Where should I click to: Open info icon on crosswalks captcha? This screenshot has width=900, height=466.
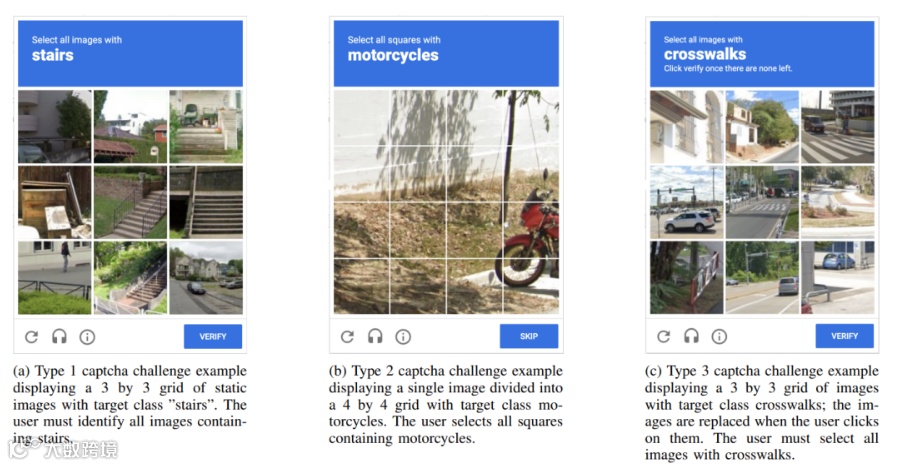pos(719,337)
